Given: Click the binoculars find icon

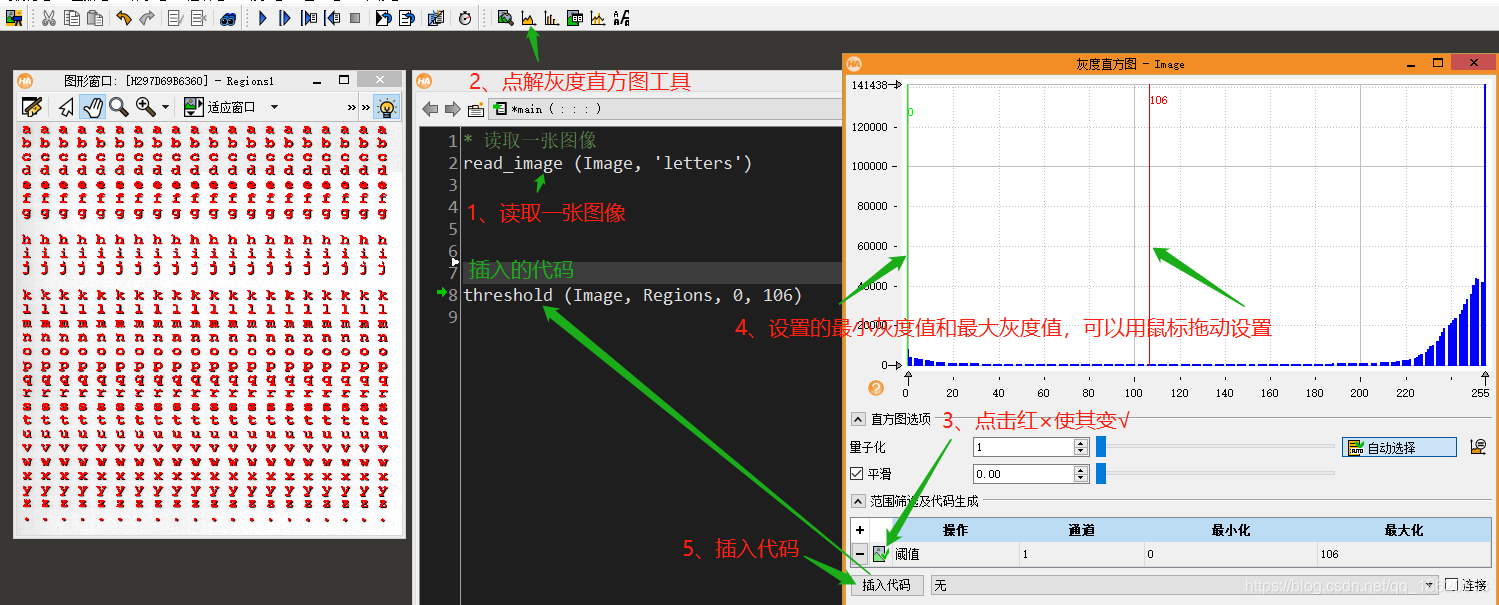Looking at the screenshot, I should click(227, 18).
